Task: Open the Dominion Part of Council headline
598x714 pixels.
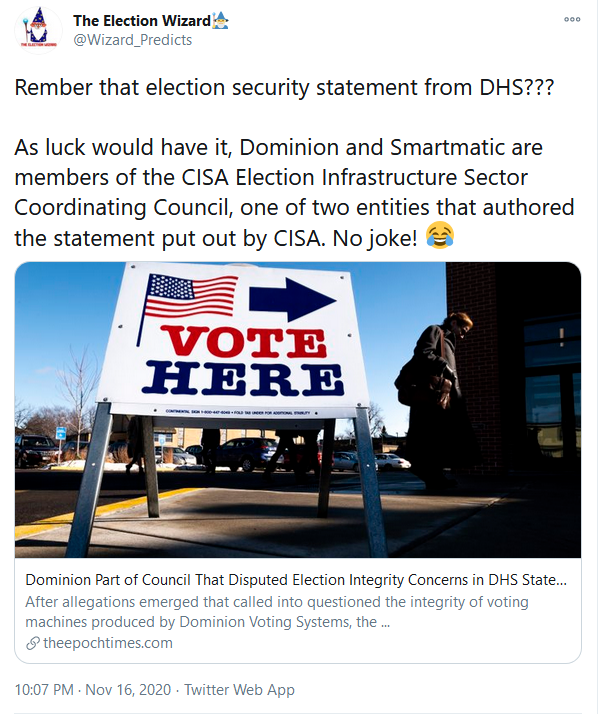Action: [x=296, y=580]
